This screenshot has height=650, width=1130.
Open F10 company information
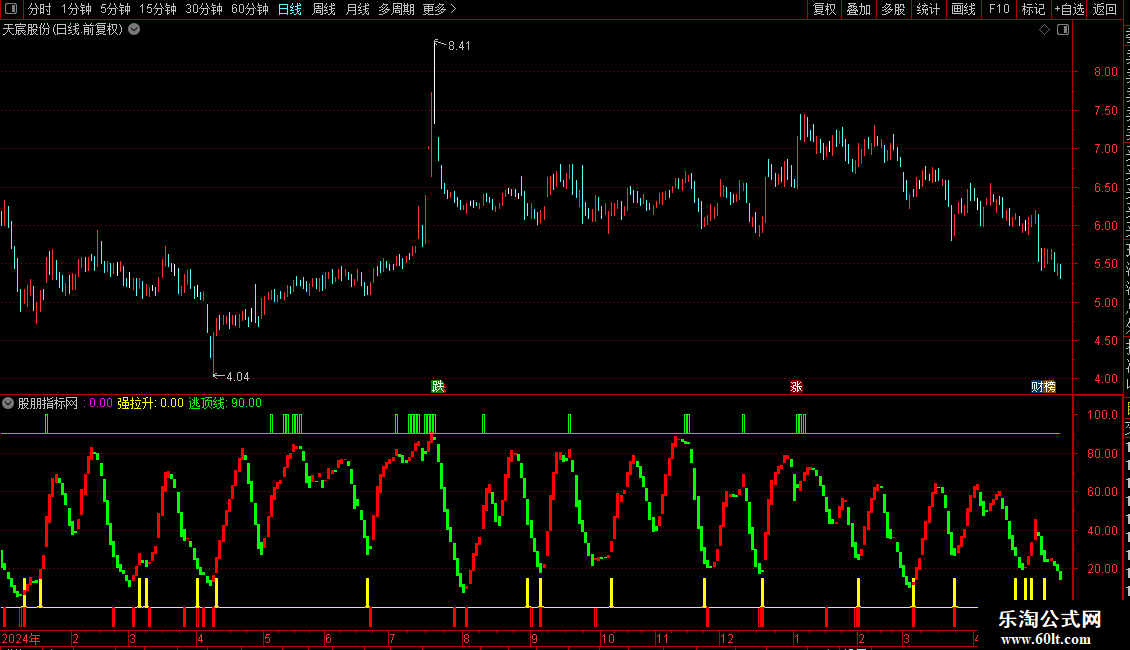pyautogui.click(x=999, y=9)
